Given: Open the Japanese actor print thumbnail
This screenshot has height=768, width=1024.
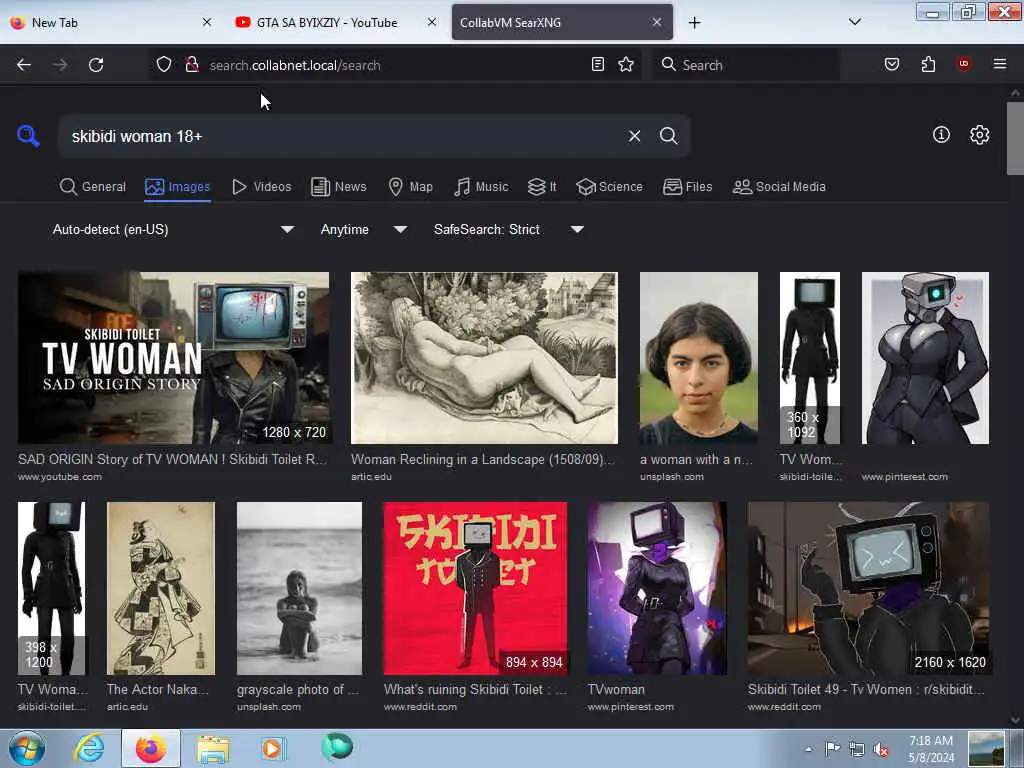Looking at the screenshot, I should coord(161,588).
